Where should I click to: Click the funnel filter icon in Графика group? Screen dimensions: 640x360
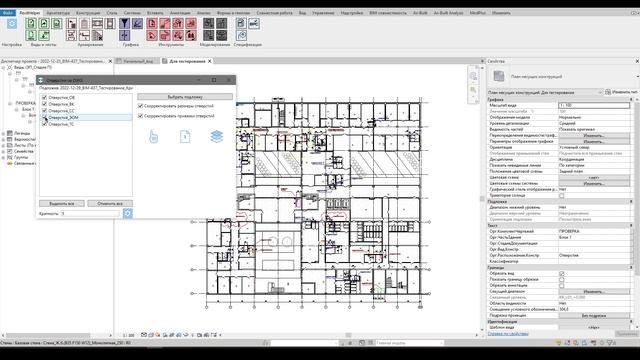click(x=124, y=23)
